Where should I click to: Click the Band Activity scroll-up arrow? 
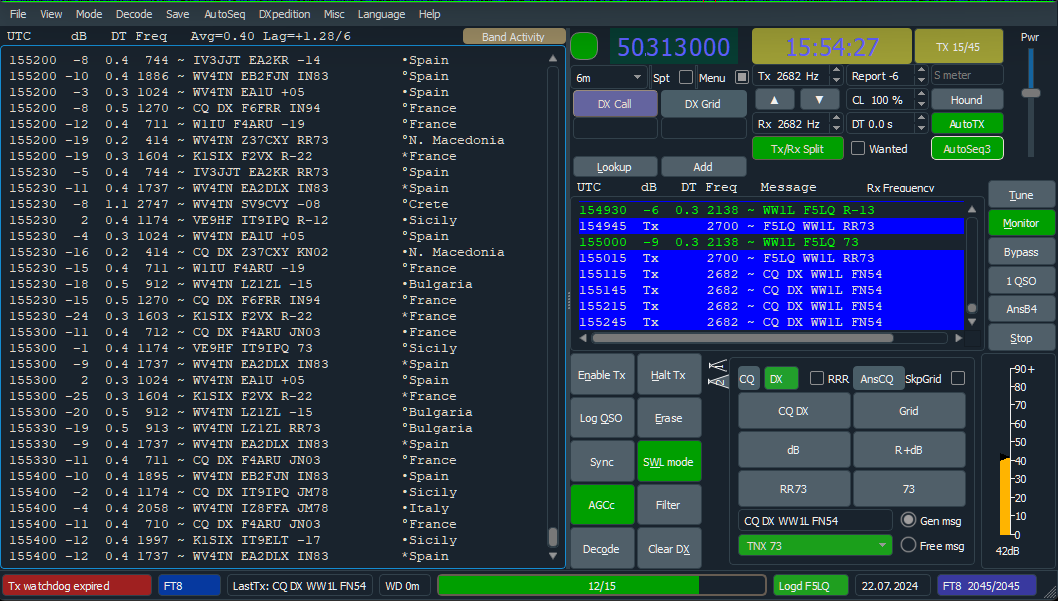point(553,59)
